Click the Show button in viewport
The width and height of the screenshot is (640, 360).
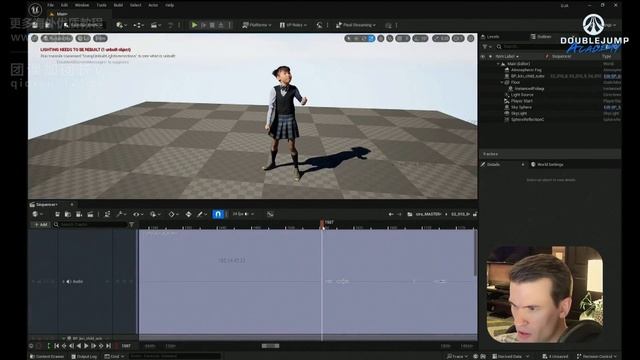pos(100,38)
